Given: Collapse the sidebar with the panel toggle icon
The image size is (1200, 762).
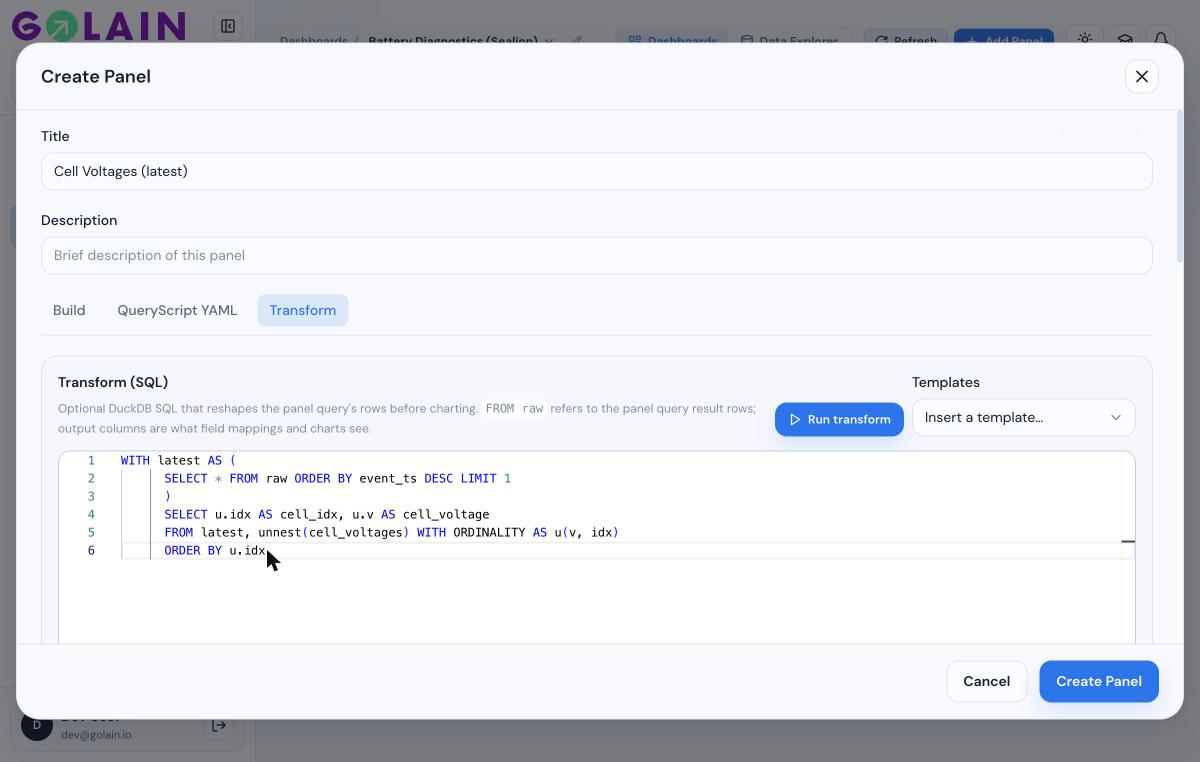Looking at the screenshot, I should coord(228,26).
